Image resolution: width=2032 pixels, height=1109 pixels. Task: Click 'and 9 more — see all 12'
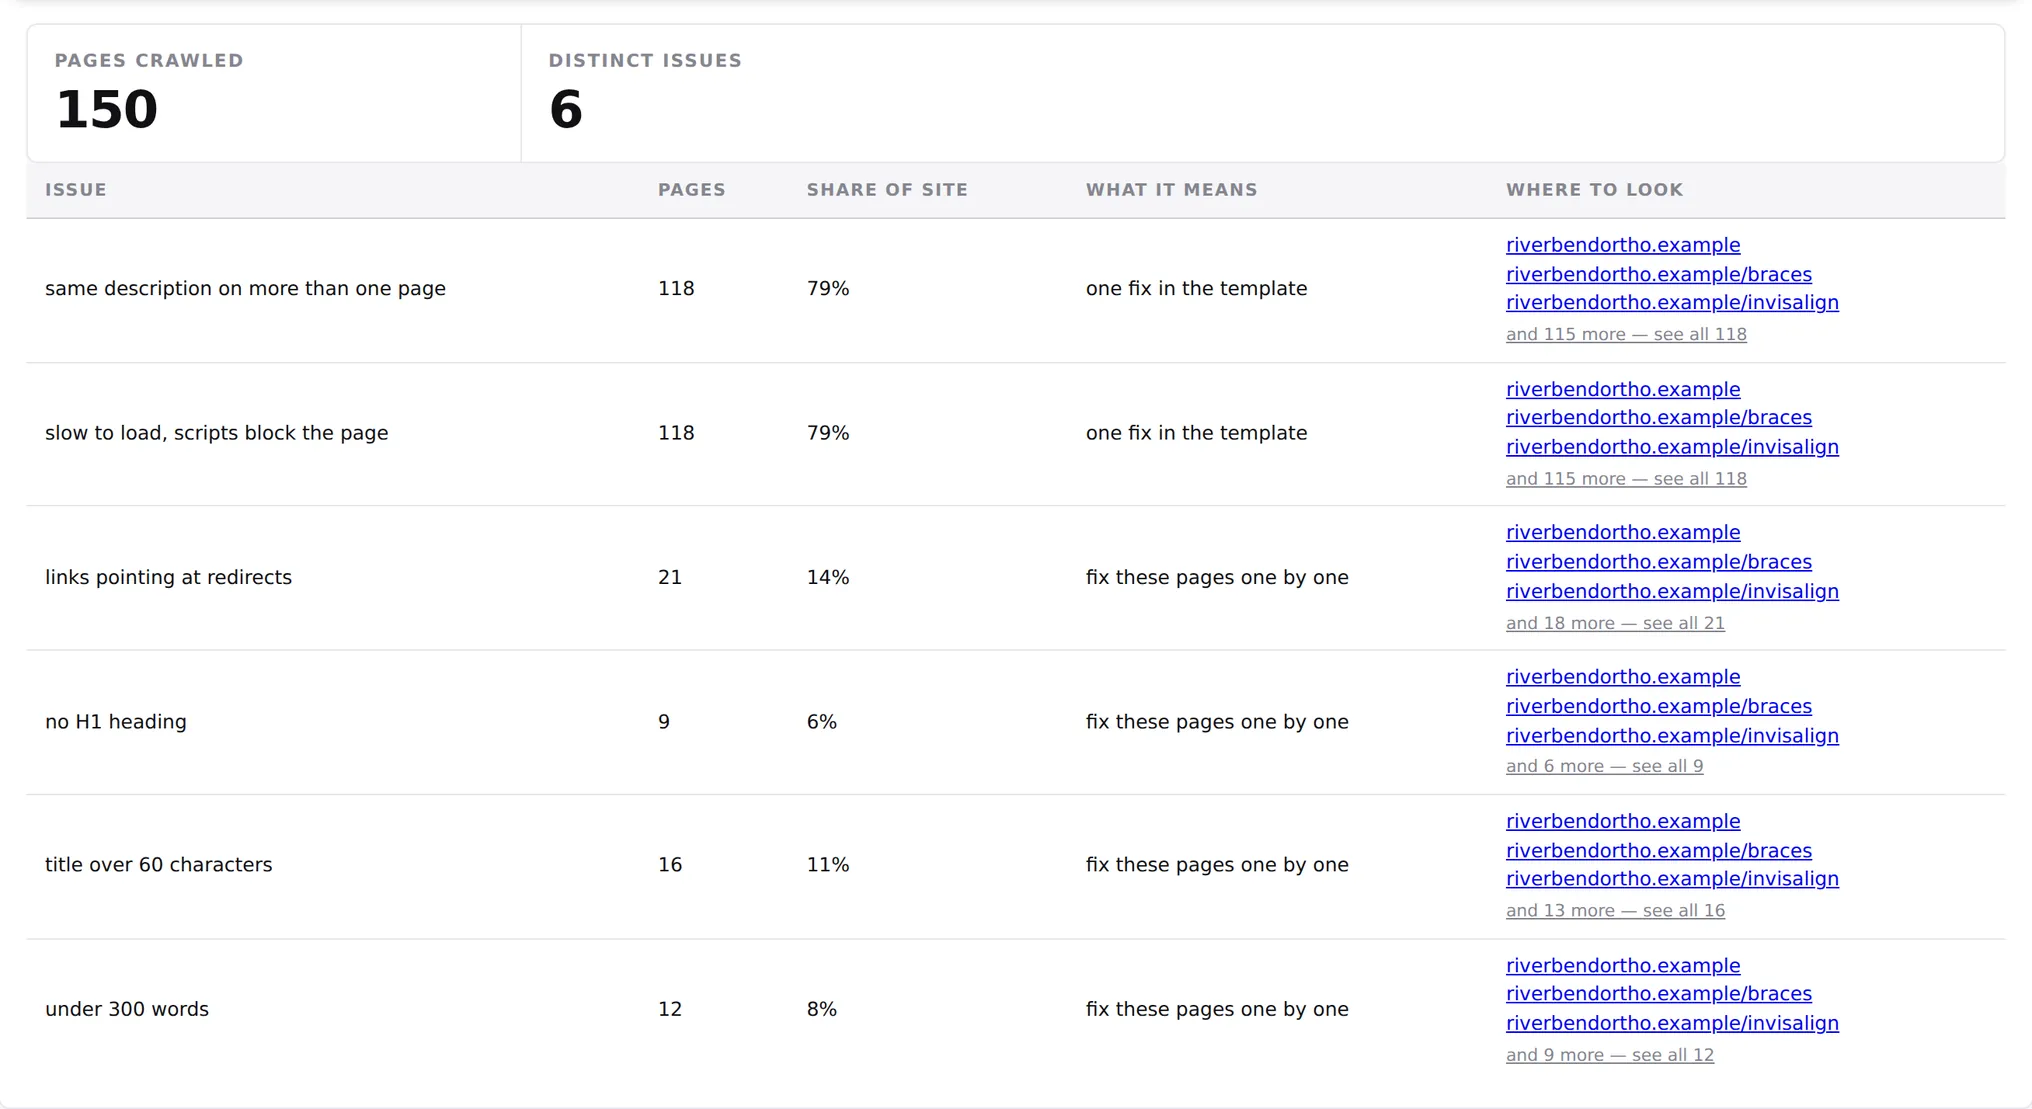coord(1609,1055)
